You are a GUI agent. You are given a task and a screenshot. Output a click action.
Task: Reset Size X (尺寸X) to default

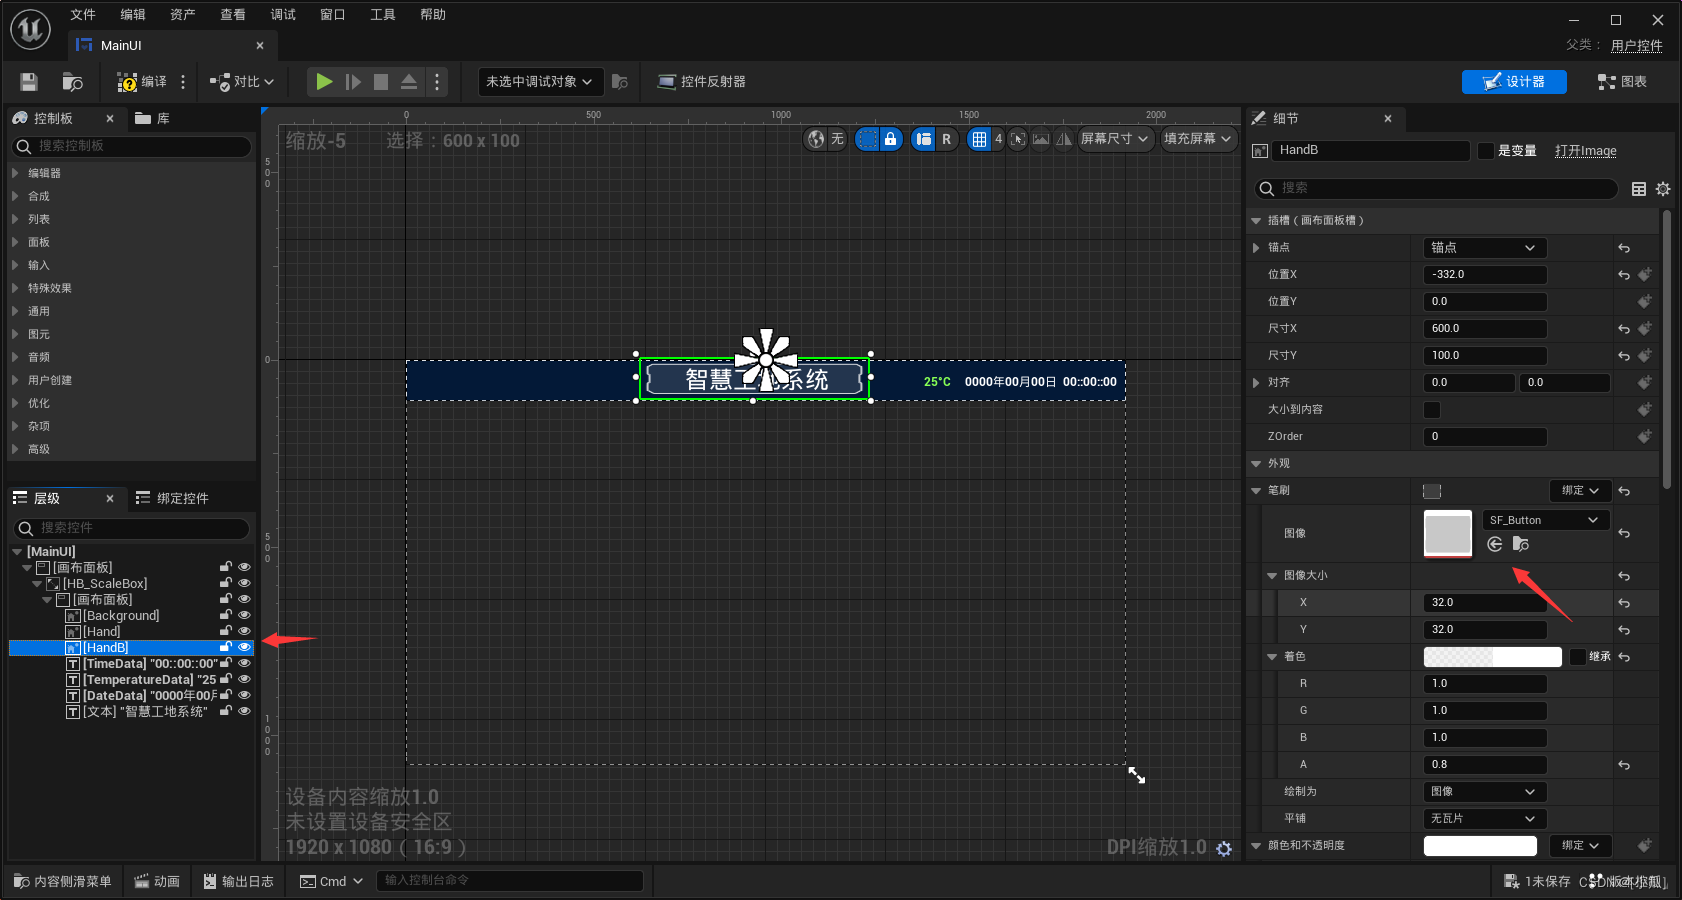click(x=1624, y=329)
